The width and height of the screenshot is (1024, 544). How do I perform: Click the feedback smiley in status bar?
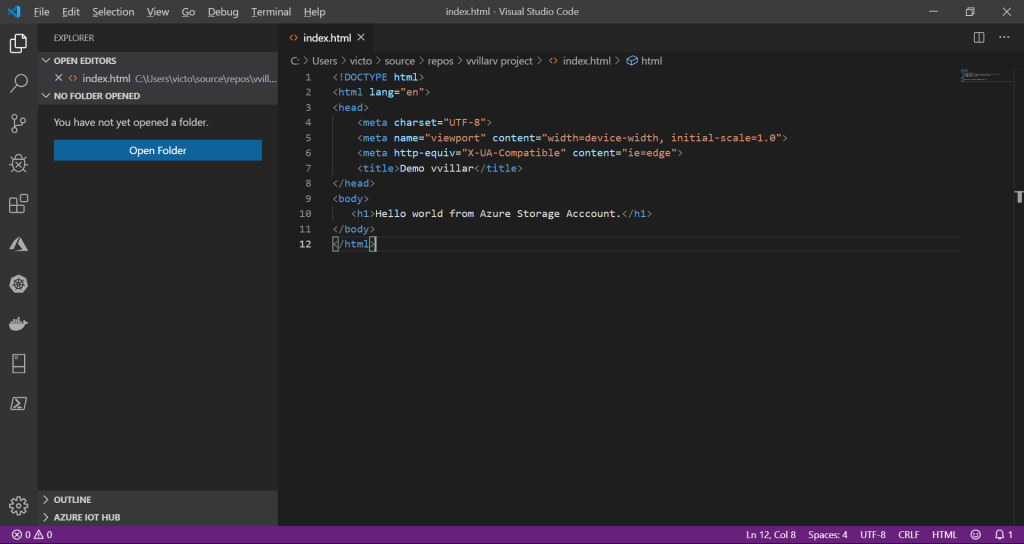click(976, 535)
